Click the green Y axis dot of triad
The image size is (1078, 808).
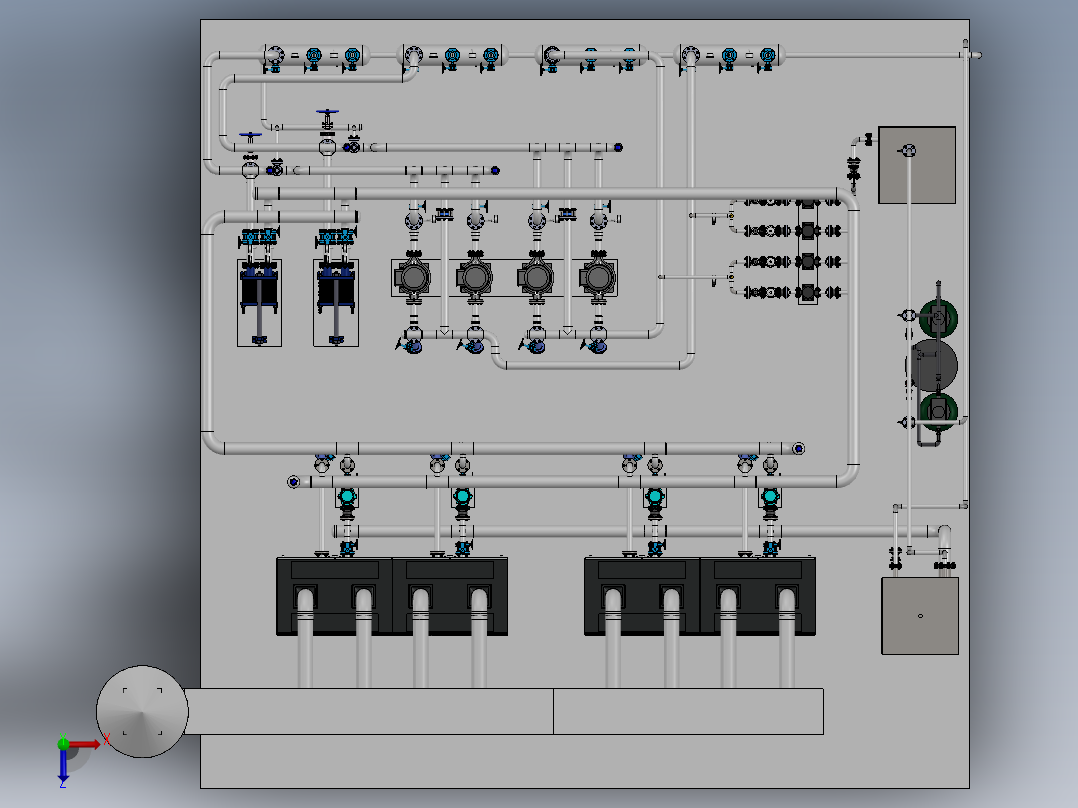(x=63, y=743)
